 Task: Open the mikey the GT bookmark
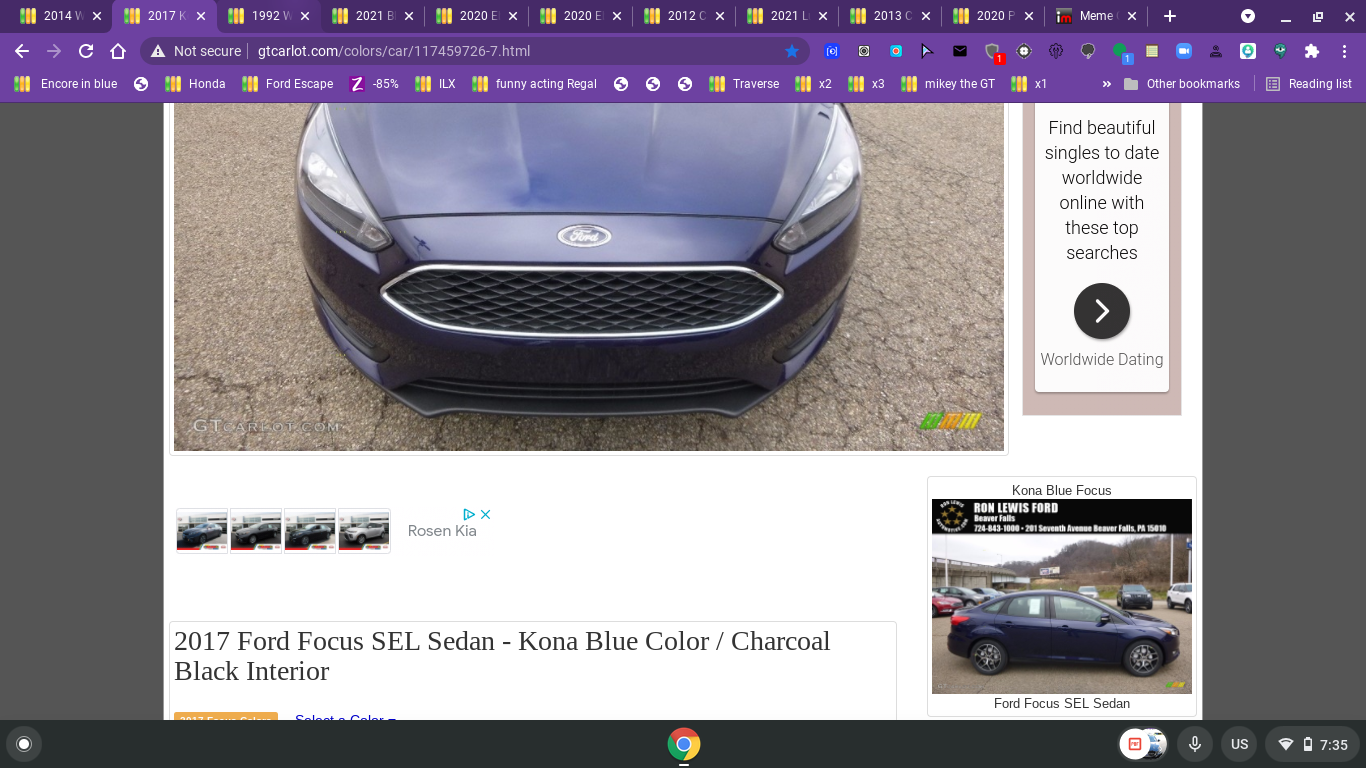pyautogui.click(x=948, y=84)
